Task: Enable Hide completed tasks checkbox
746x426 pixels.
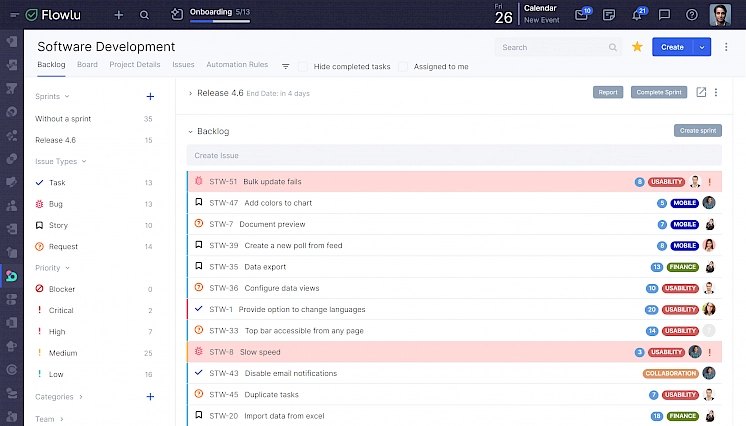Action: [304, 67]
